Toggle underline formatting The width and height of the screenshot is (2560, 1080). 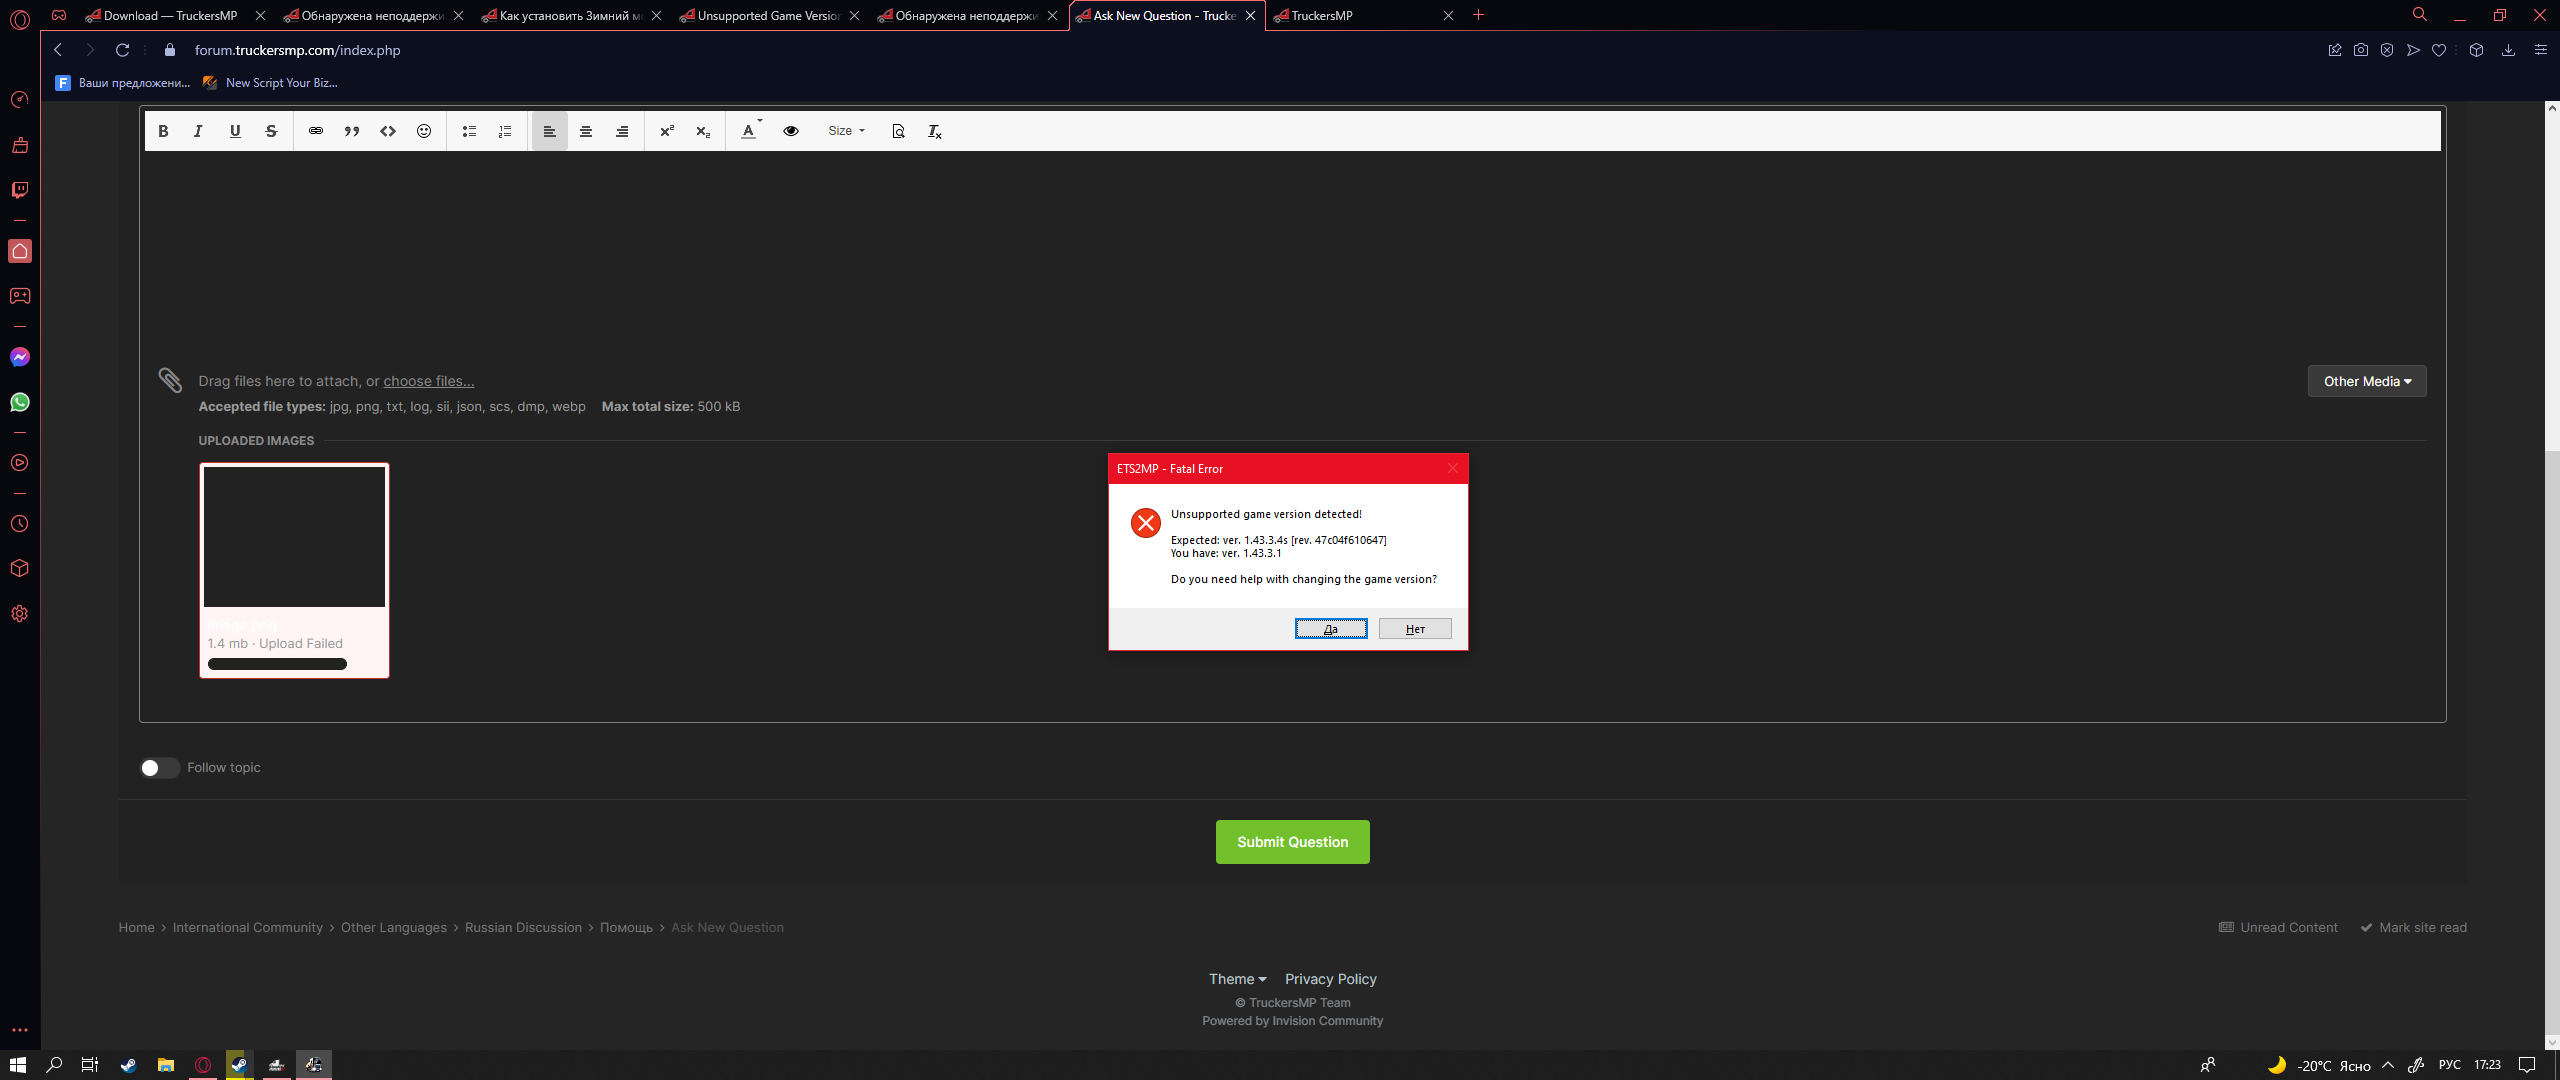pos(235,131)
